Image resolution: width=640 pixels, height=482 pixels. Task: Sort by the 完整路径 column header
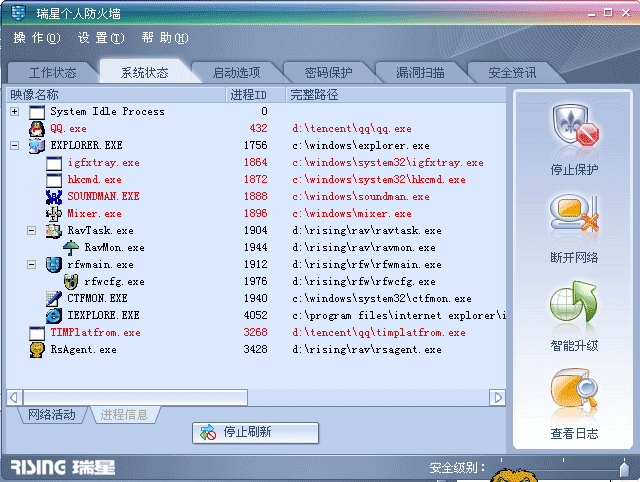(x=396, y=95)
